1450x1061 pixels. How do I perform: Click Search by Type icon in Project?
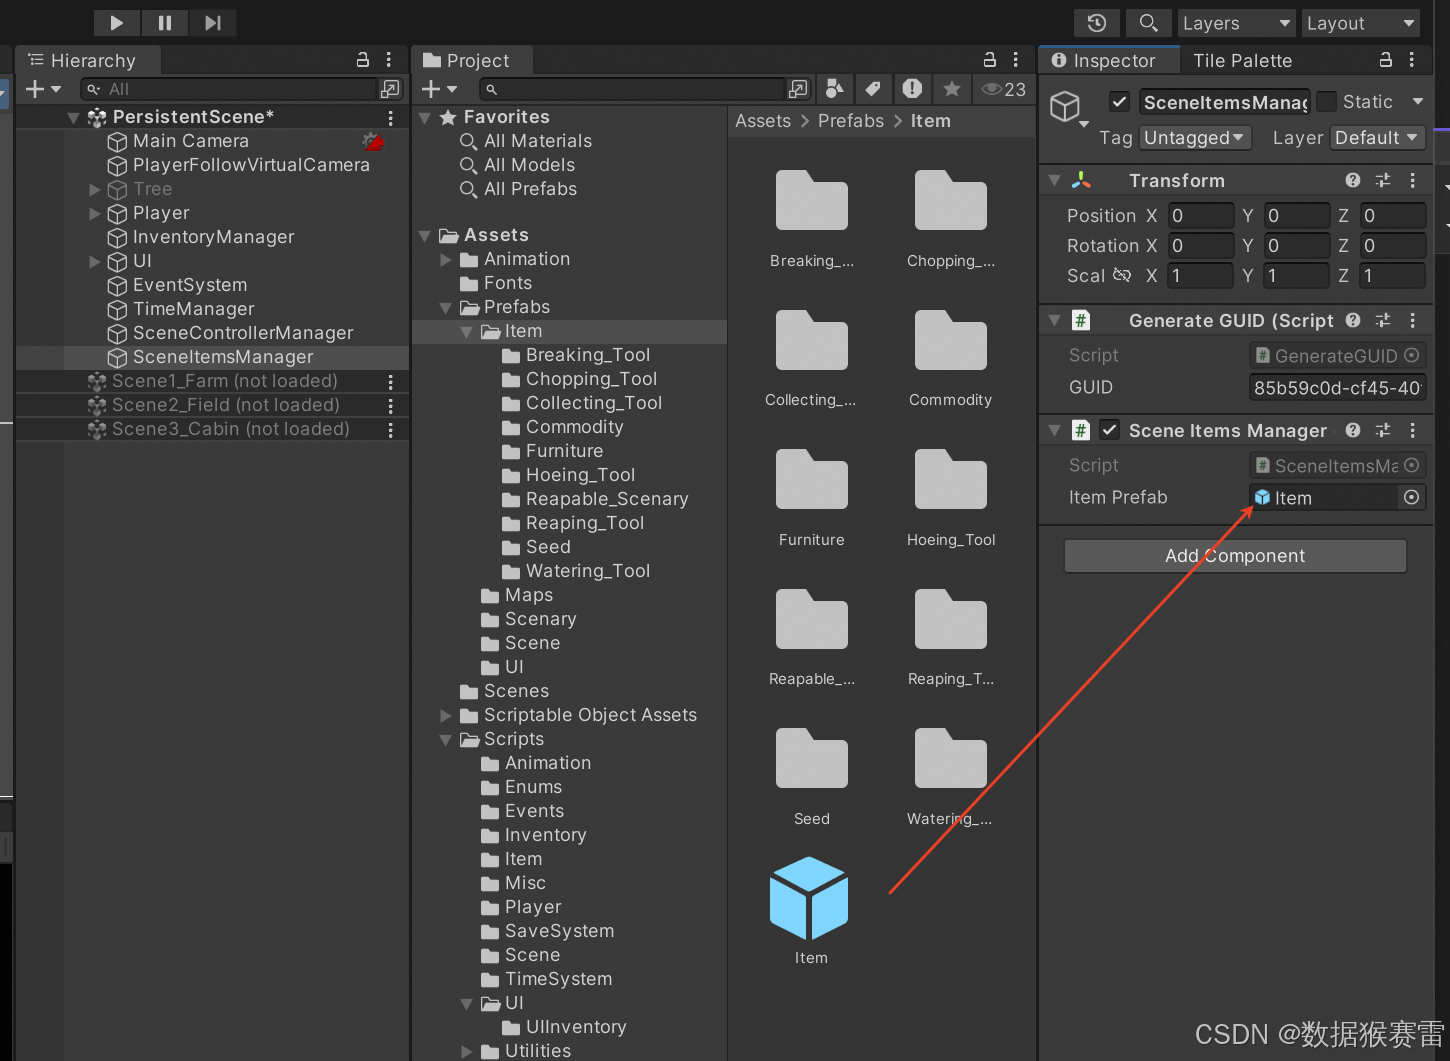coord(834,89)
